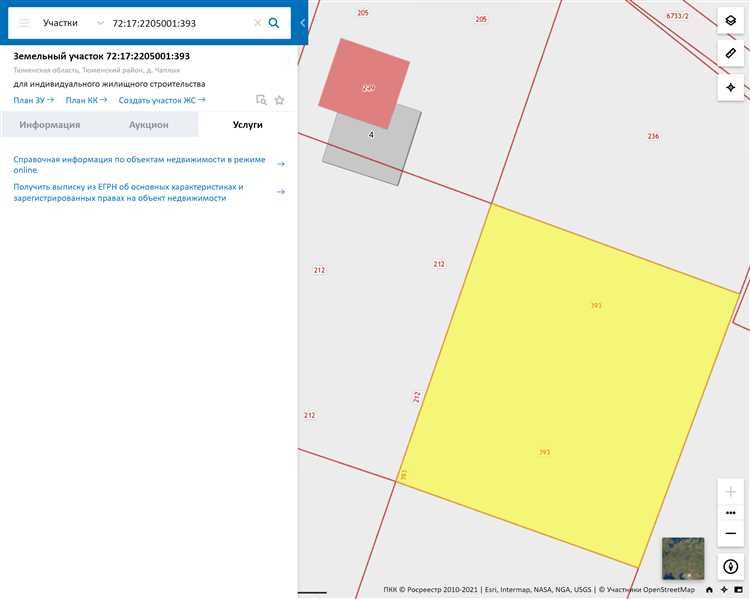The width and height of the screenshot is (750, 599).
Task: Reset map orientation with compass button
Action: 731,567
